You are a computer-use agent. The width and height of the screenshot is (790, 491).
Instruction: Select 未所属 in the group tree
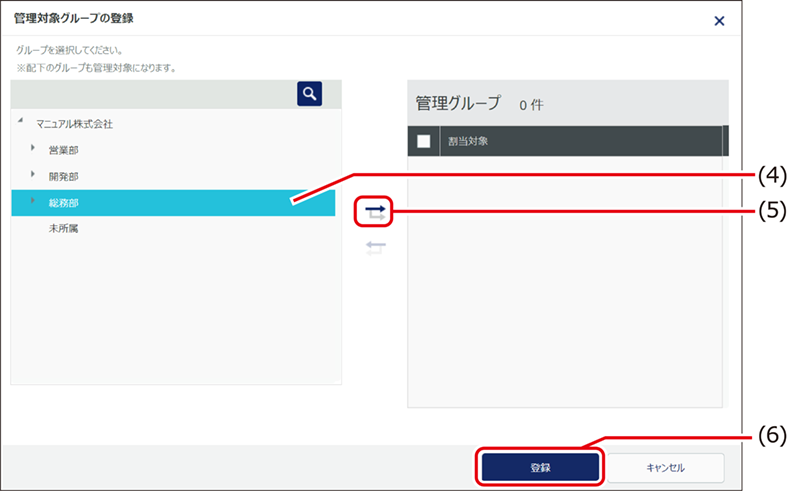coord(63,229)
